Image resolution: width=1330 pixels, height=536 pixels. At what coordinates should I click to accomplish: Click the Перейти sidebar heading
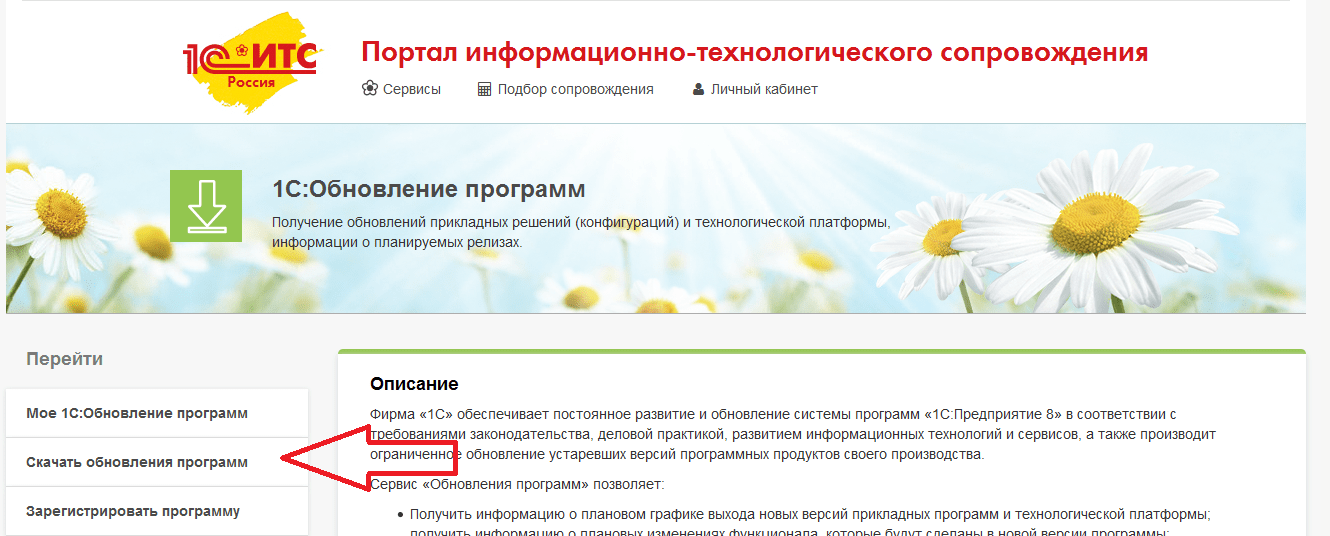65,359
